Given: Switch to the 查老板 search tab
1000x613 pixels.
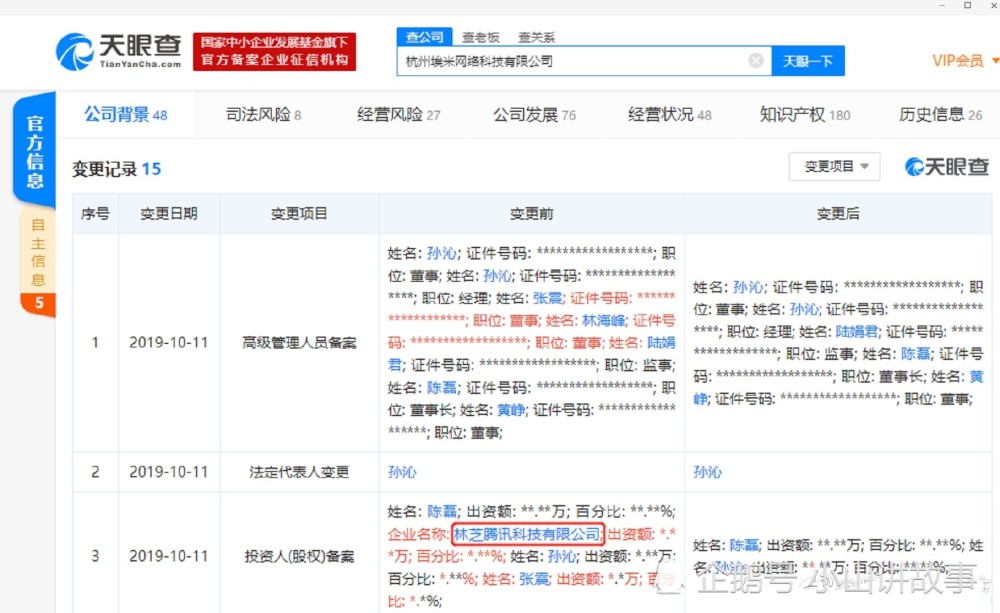Looking at the screenshot, I should 482,36.
